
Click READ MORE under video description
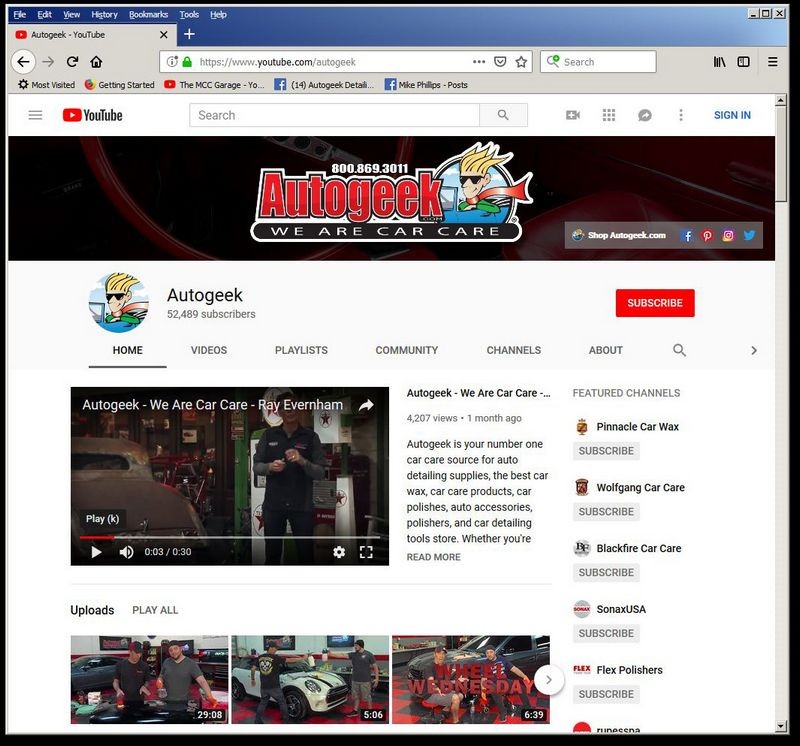(434, 557)
